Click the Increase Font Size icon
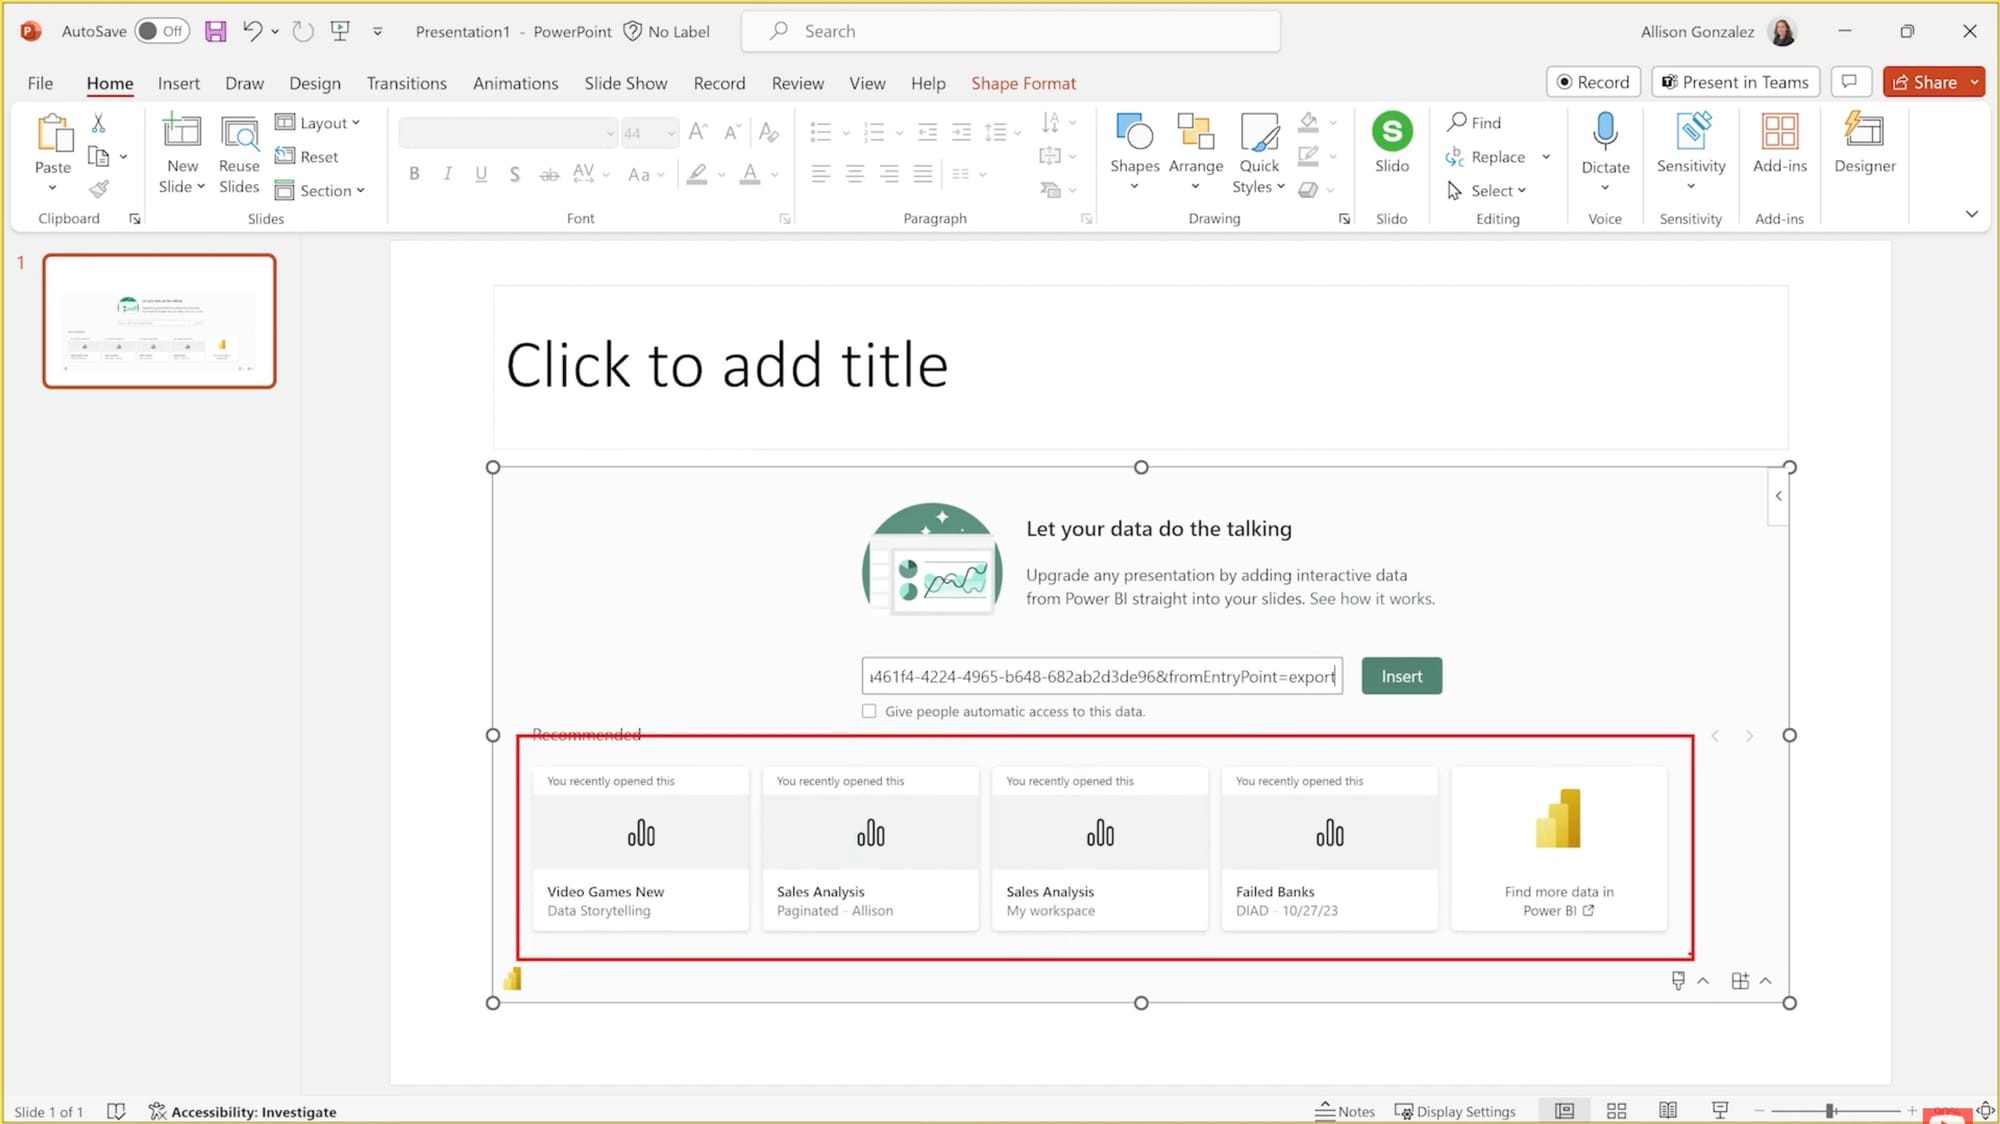Screen dimensions: 2000x1124 (x=698, y=132)
